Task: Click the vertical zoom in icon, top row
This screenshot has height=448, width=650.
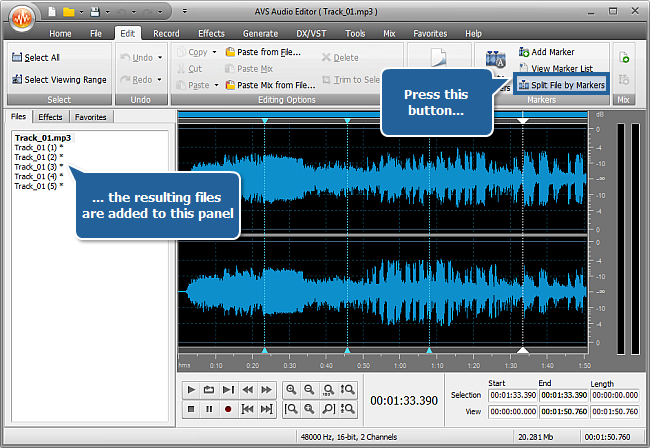Action: (x=347, y=390)
